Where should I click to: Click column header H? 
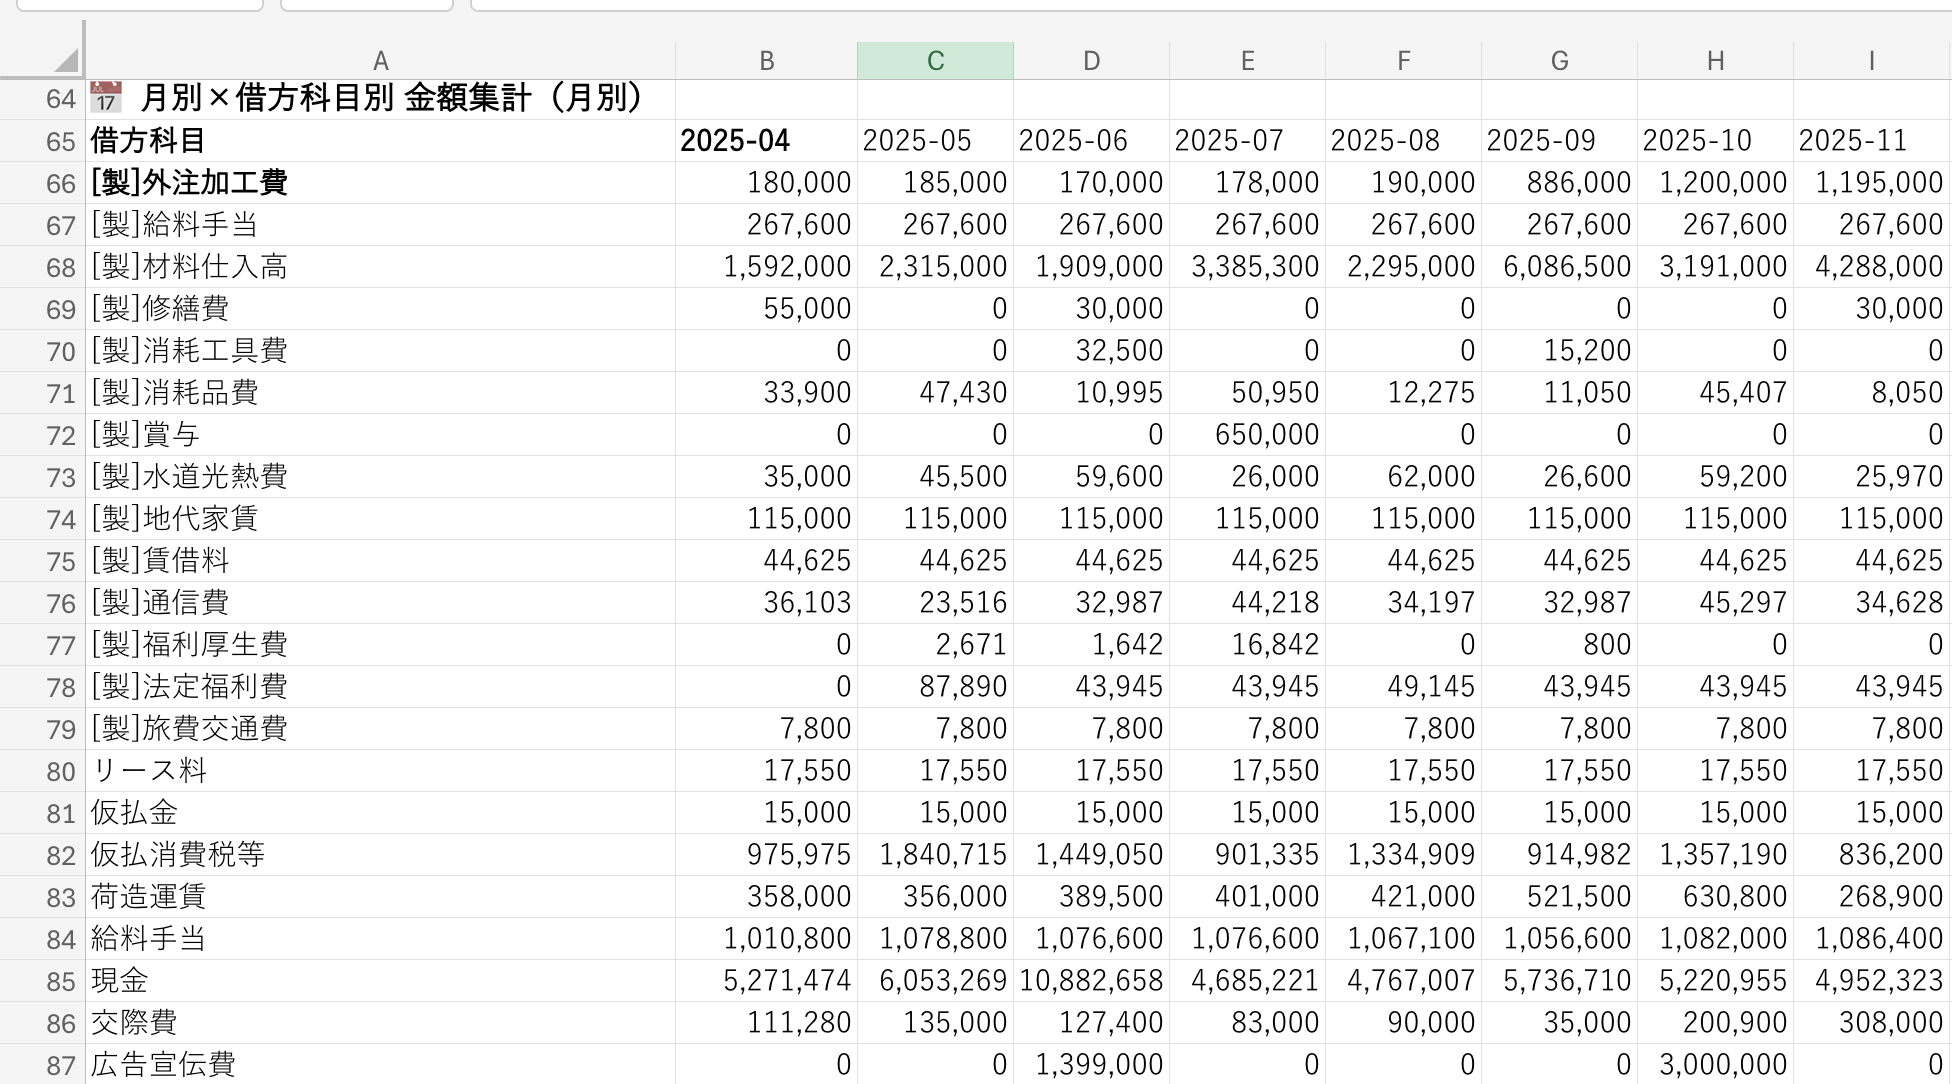click(x=1715, y=61)
